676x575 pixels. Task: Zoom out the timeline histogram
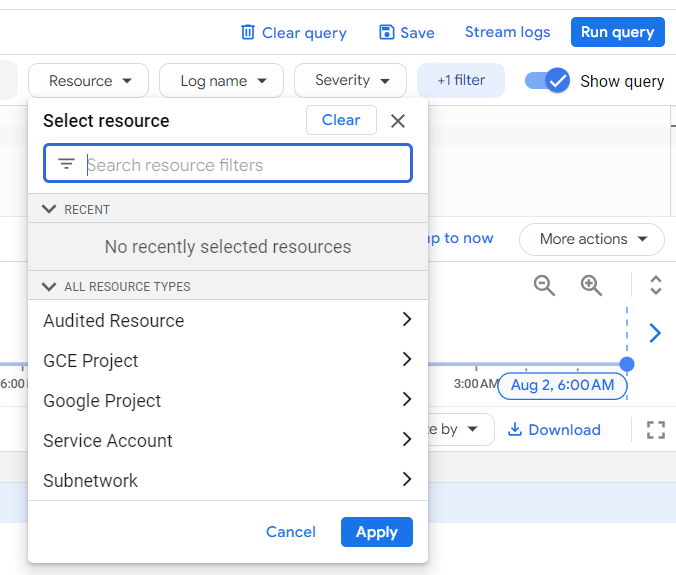(x=544, y=286)
